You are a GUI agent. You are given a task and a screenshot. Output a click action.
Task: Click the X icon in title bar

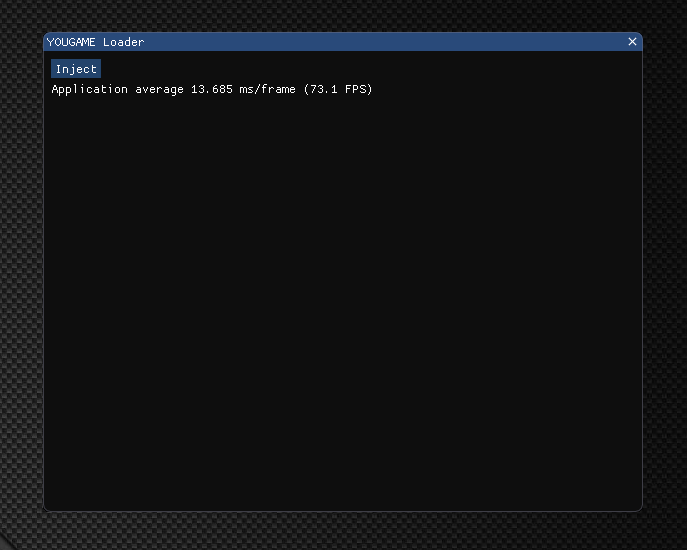click(632, 42)
